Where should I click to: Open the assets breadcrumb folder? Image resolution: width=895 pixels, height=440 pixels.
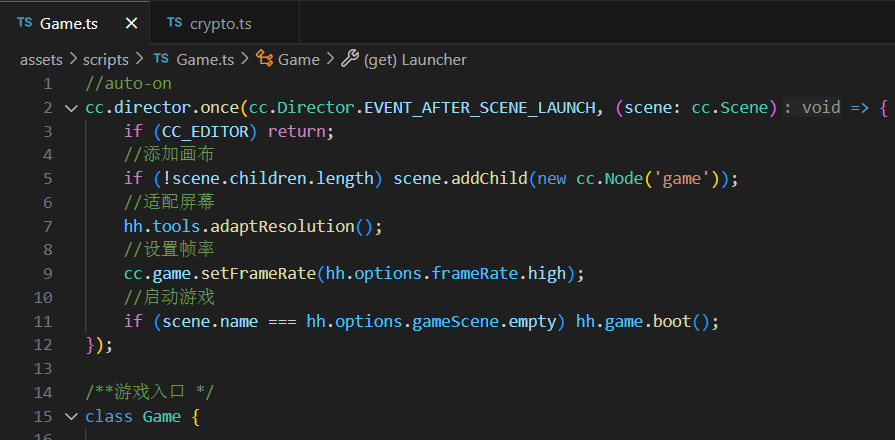42,60
